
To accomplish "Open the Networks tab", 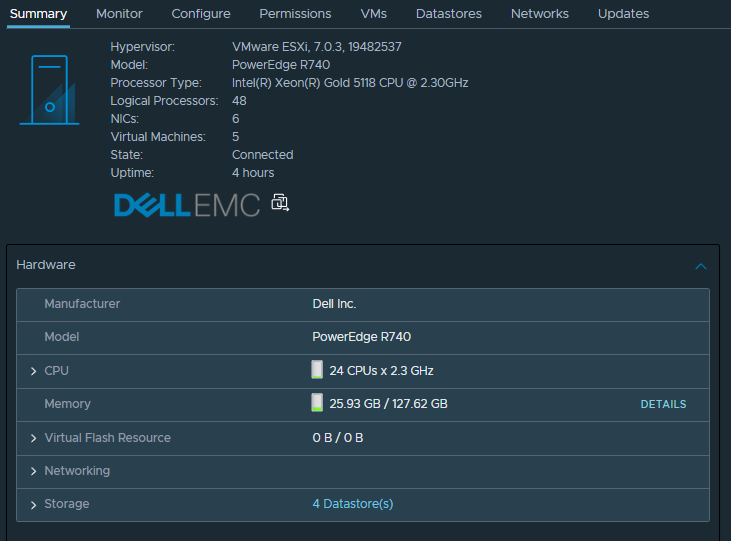I will point(540,14).
